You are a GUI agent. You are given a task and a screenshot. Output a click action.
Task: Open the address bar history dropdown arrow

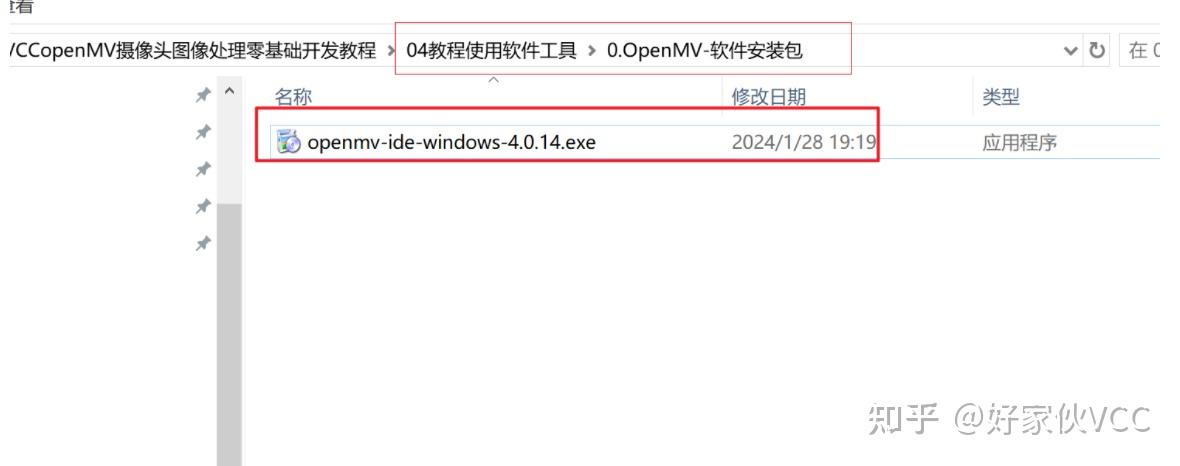[x=1070, y=50]
